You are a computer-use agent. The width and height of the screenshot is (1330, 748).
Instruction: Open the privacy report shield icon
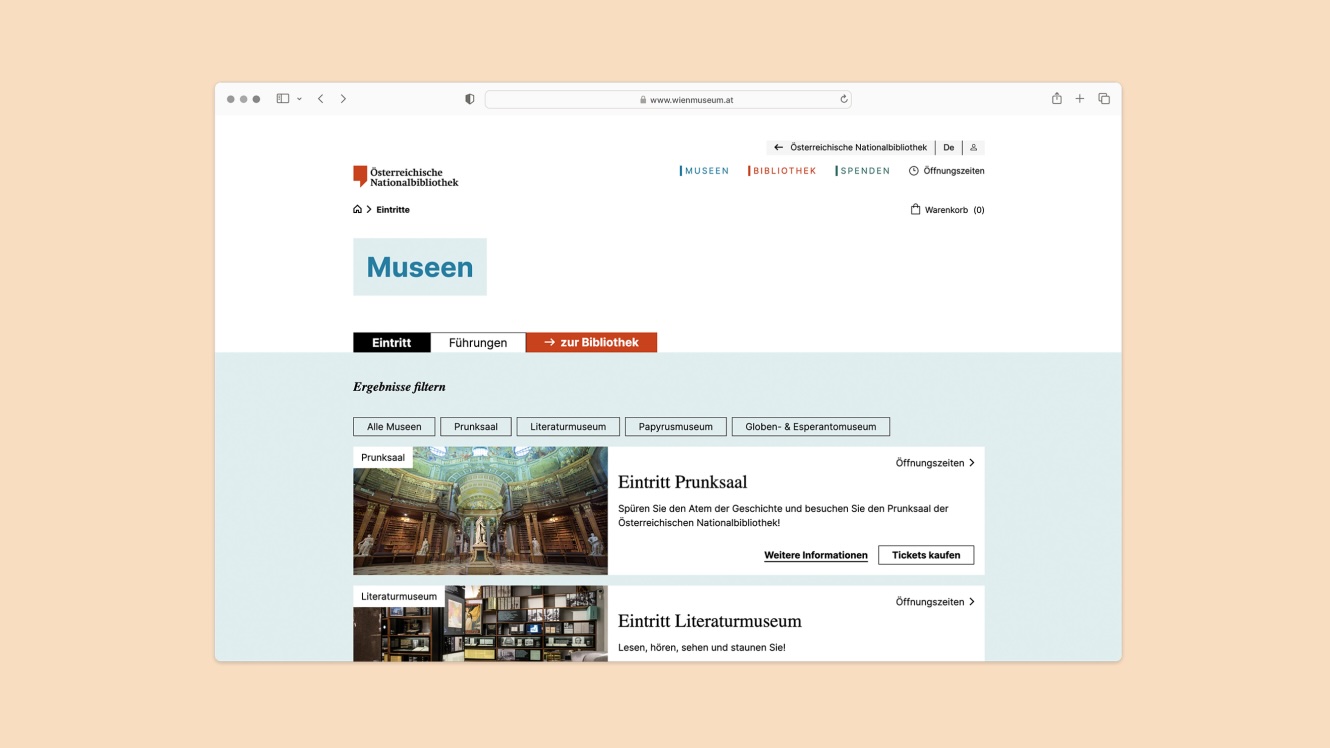(x=470, y=99)
